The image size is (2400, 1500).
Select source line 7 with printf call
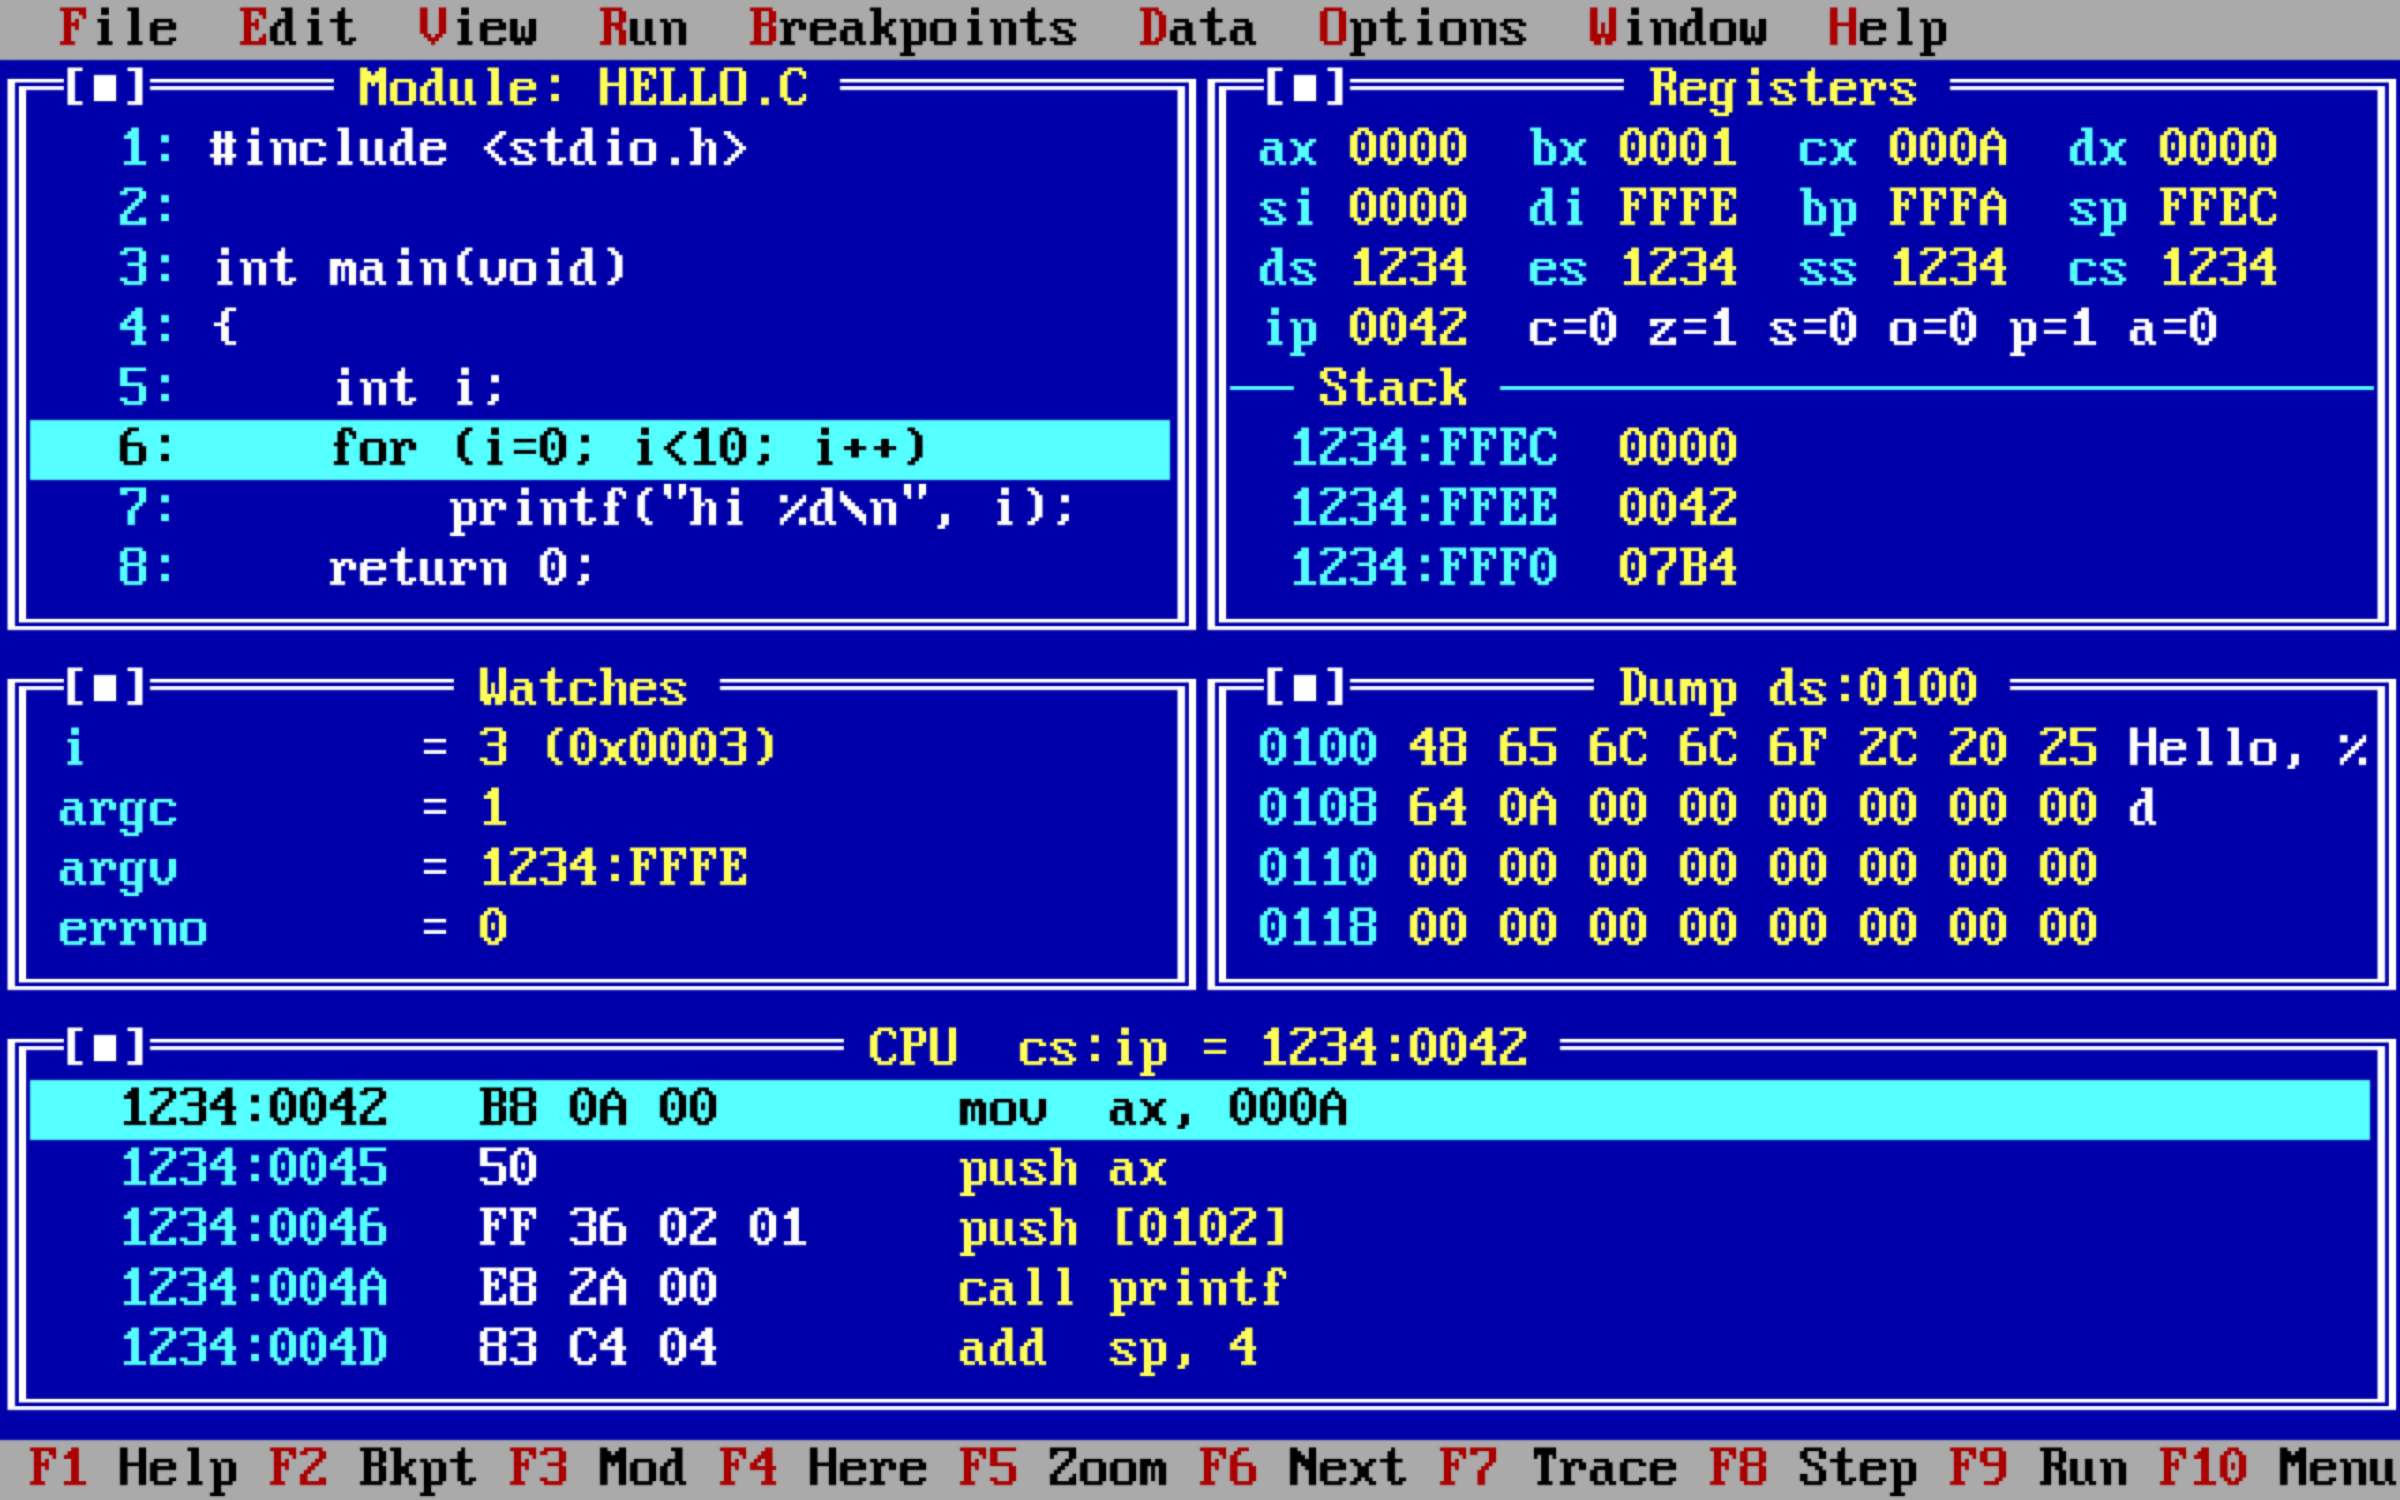[x=600, y=509]
